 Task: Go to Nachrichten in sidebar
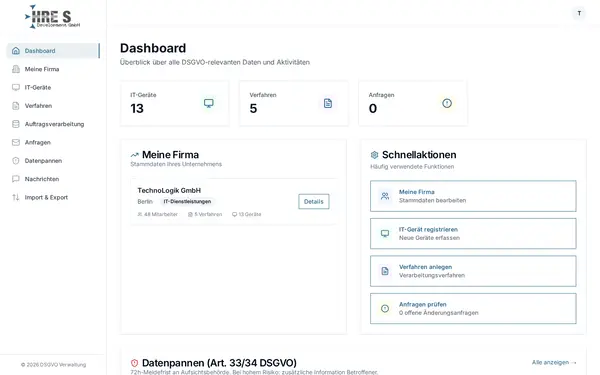(53, 179)
